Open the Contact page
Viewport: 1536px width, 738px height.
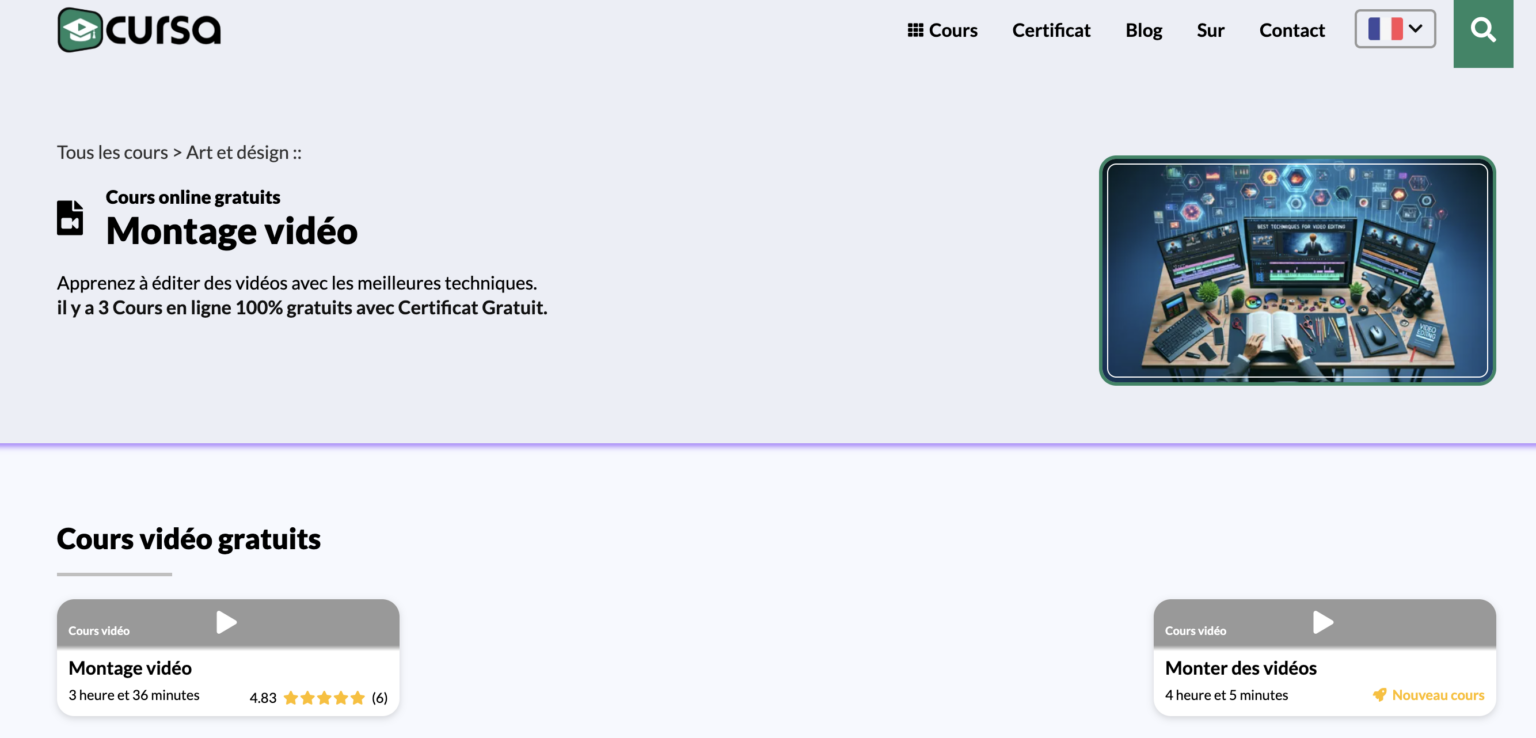[x=1291, y=30]
